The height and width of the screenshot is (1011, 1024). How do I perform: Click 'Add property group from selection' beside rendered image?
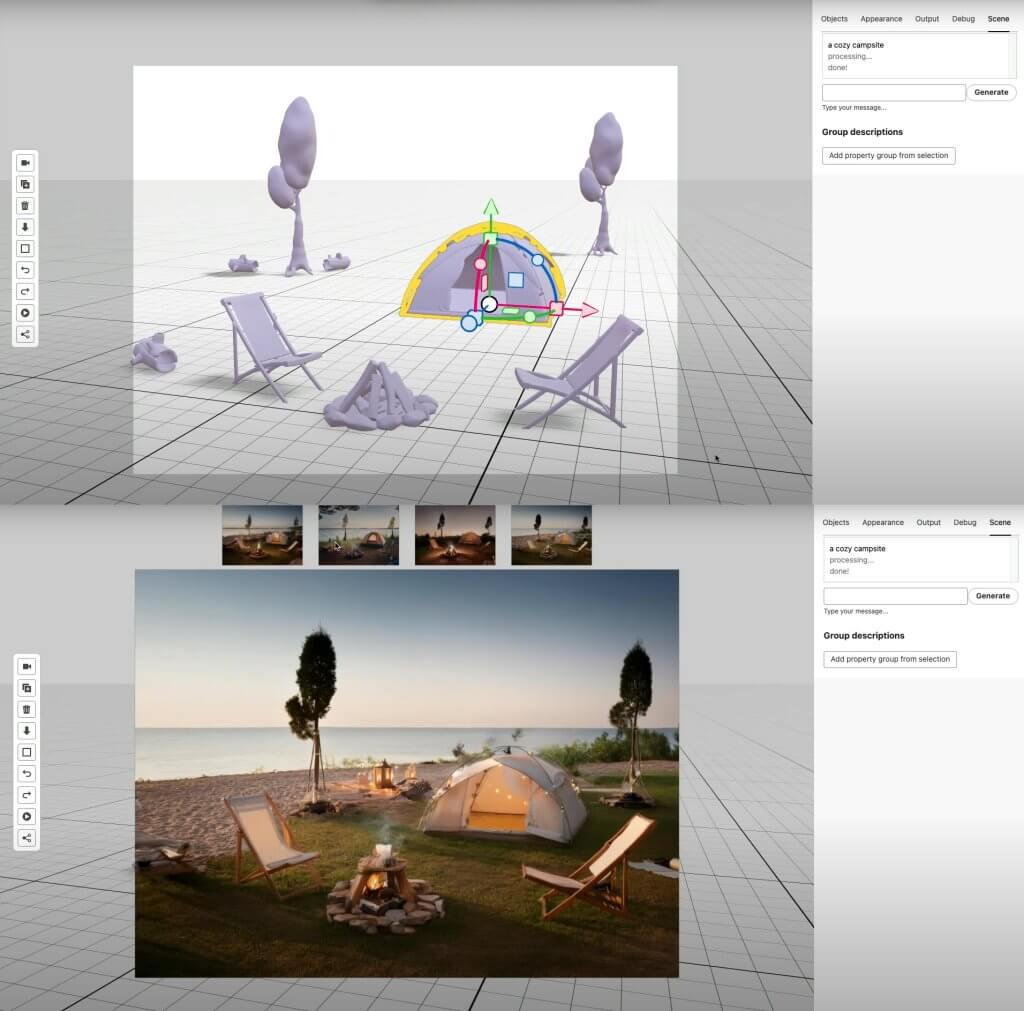pos(890,659)
